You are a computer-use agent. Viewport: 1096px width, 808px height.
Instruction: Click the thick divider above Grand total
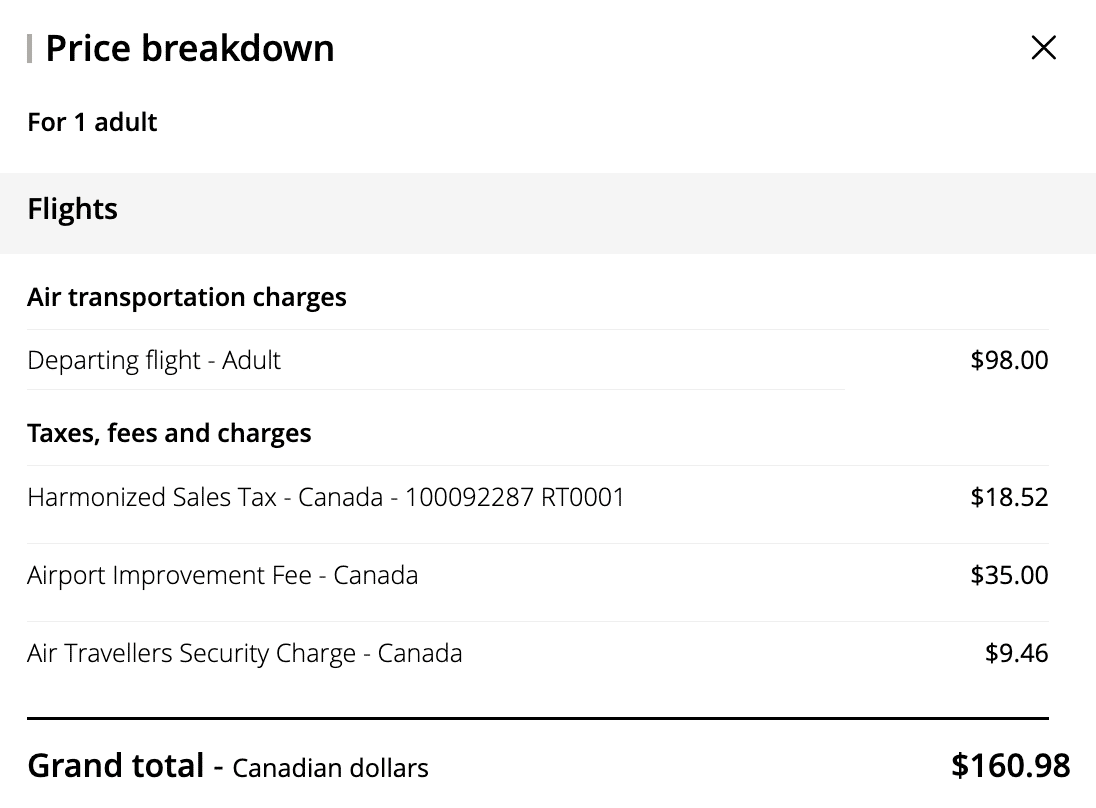(x=538, y=718)
